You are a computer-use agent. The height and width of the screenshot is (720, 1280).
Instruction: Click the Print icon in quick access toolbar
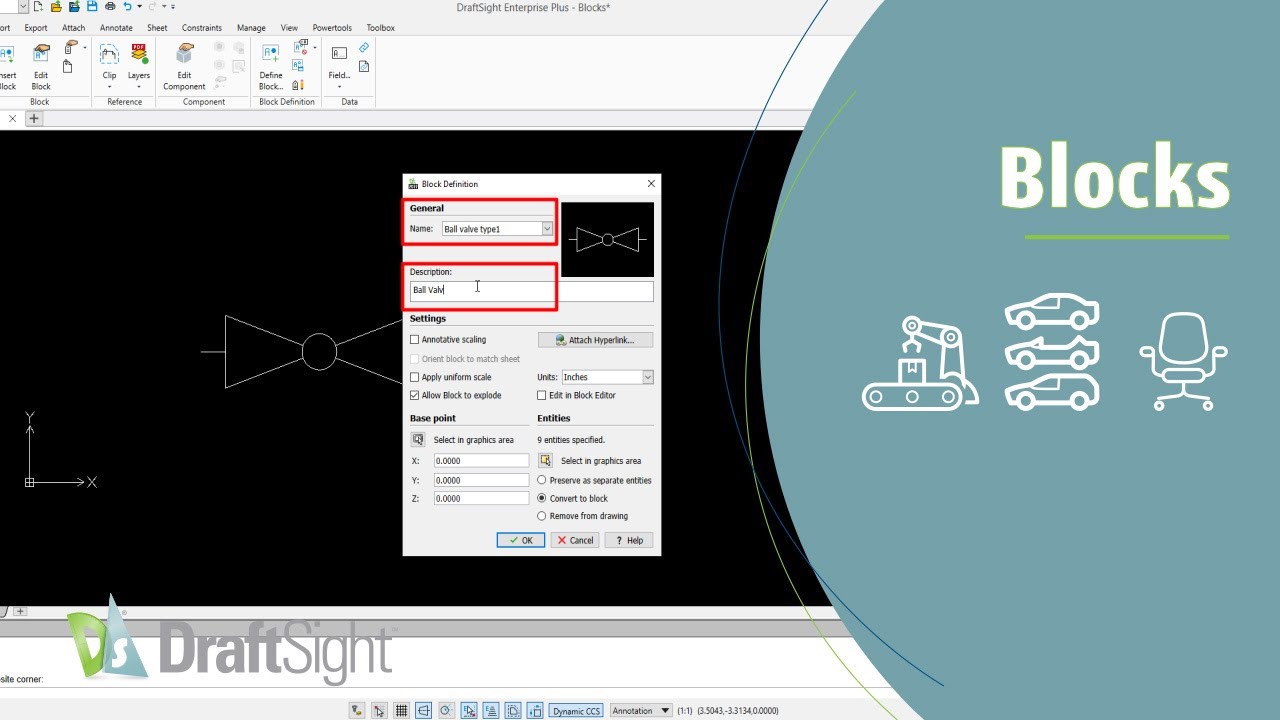109,7
